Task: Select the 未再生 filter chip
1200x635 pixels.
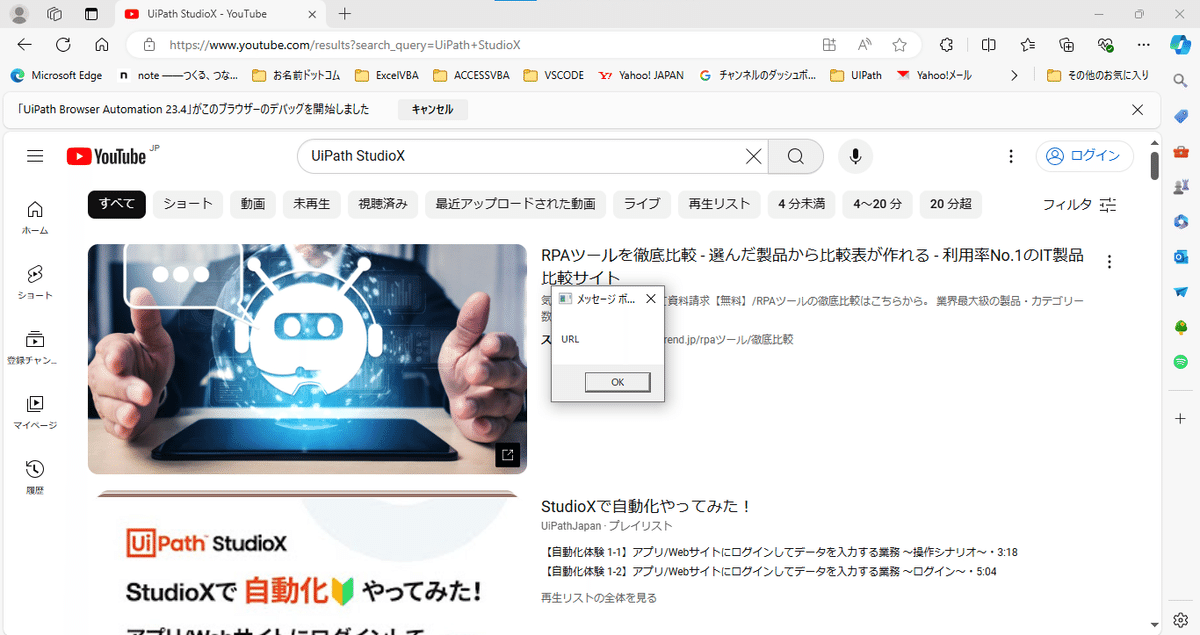Action: pos(312,204)
